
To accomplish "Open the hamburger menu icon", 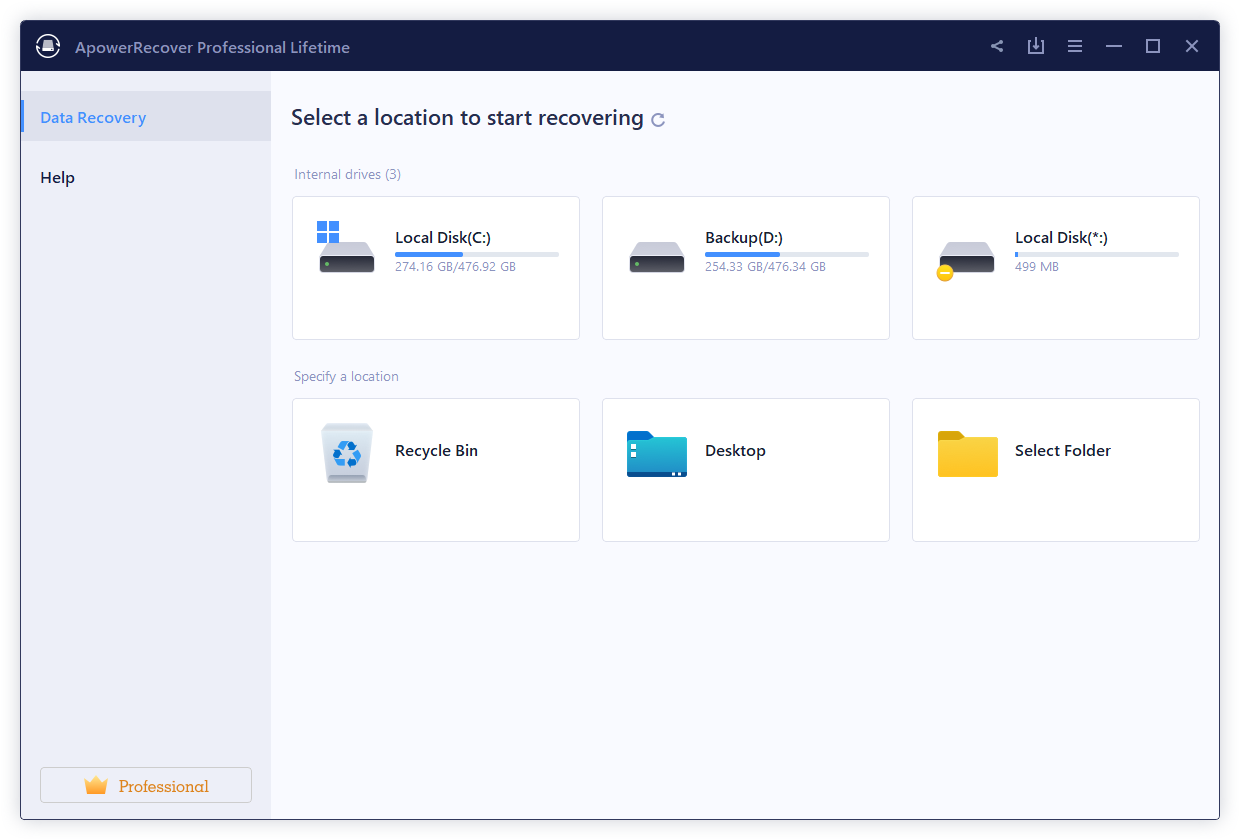I will click(1075, 46).
